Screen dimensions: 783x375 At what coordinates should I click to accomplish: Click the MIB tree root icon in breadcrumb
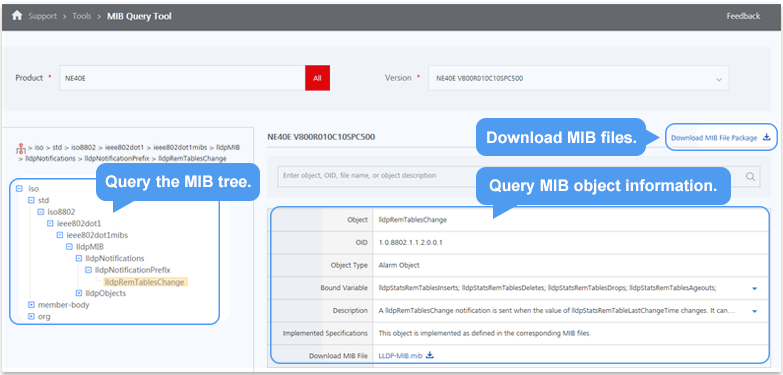pyautogui.click(x=21, y=148)
